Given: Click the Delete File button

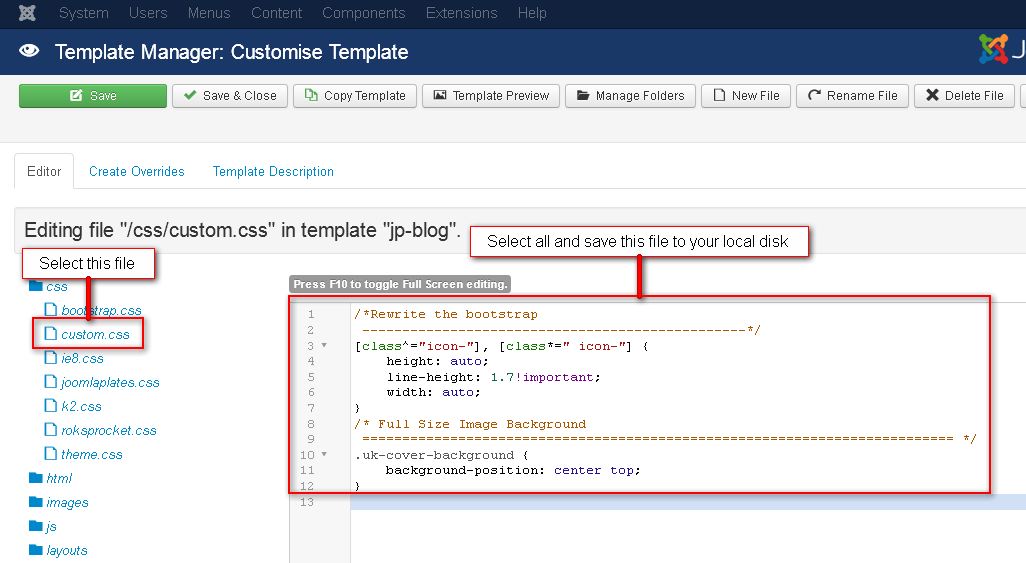Looking at the screenshot, I should pyautogui.click(x=964, y=96).
